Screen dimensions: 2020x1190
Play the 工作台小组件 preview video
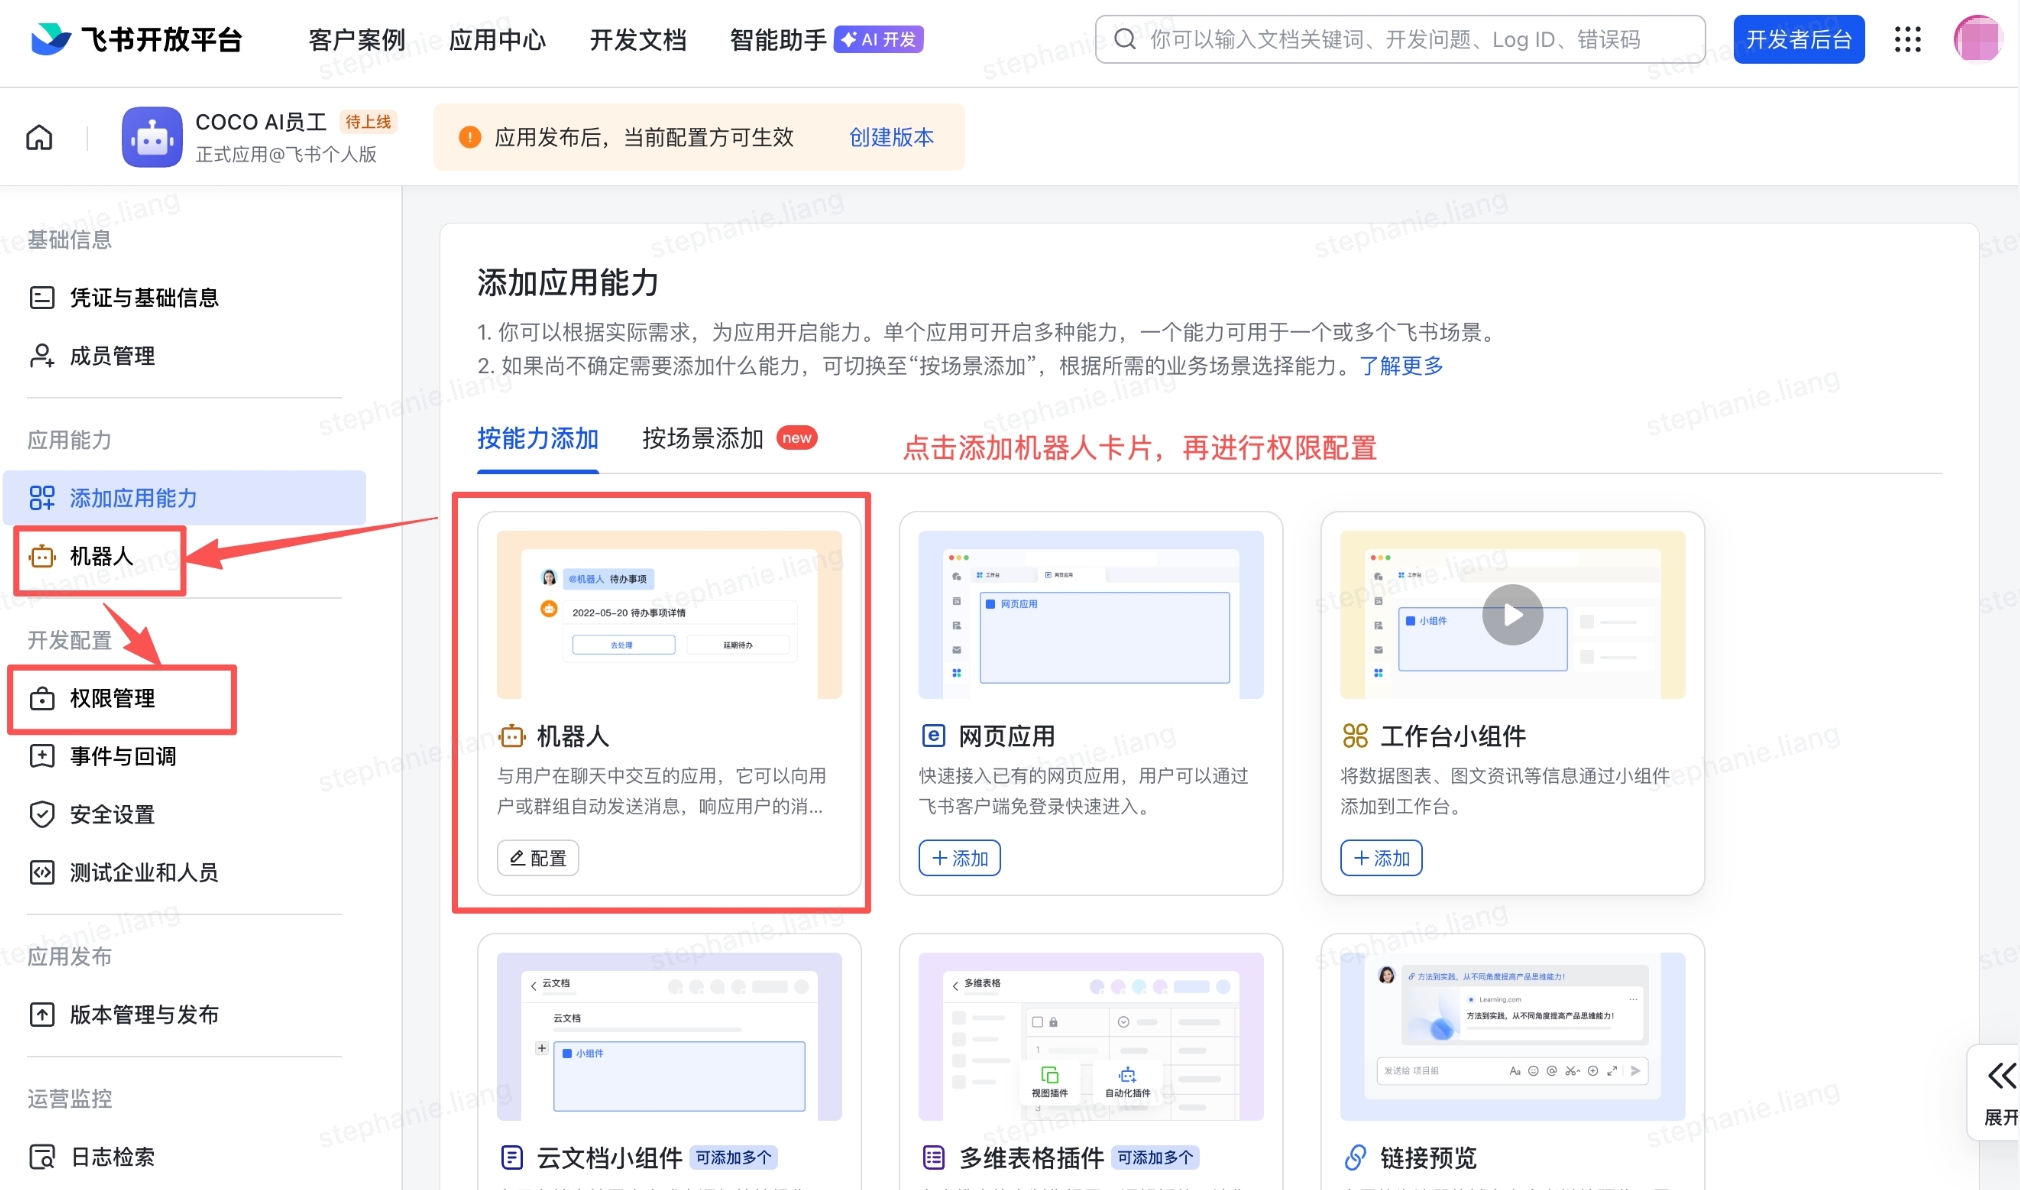[x=1512, y=615]
